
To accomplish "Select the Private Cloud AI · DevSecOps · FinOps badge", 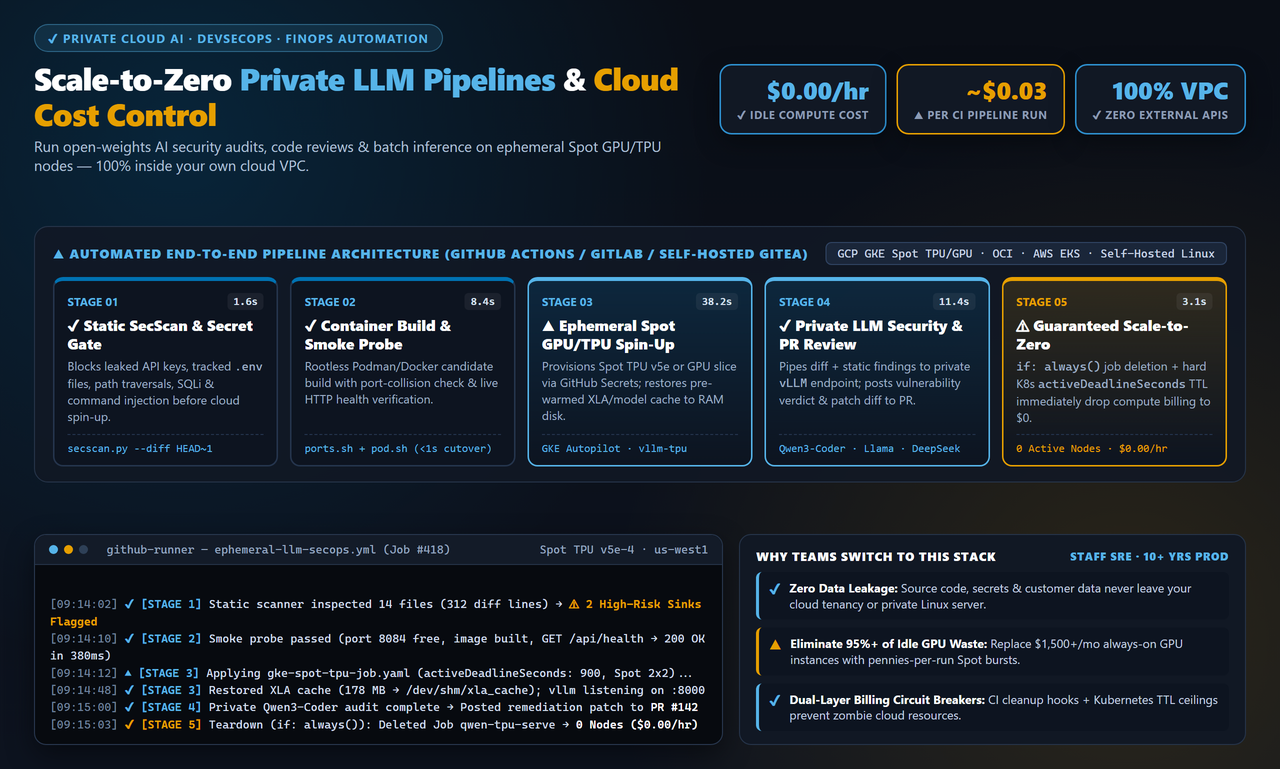I will [238, 39].
